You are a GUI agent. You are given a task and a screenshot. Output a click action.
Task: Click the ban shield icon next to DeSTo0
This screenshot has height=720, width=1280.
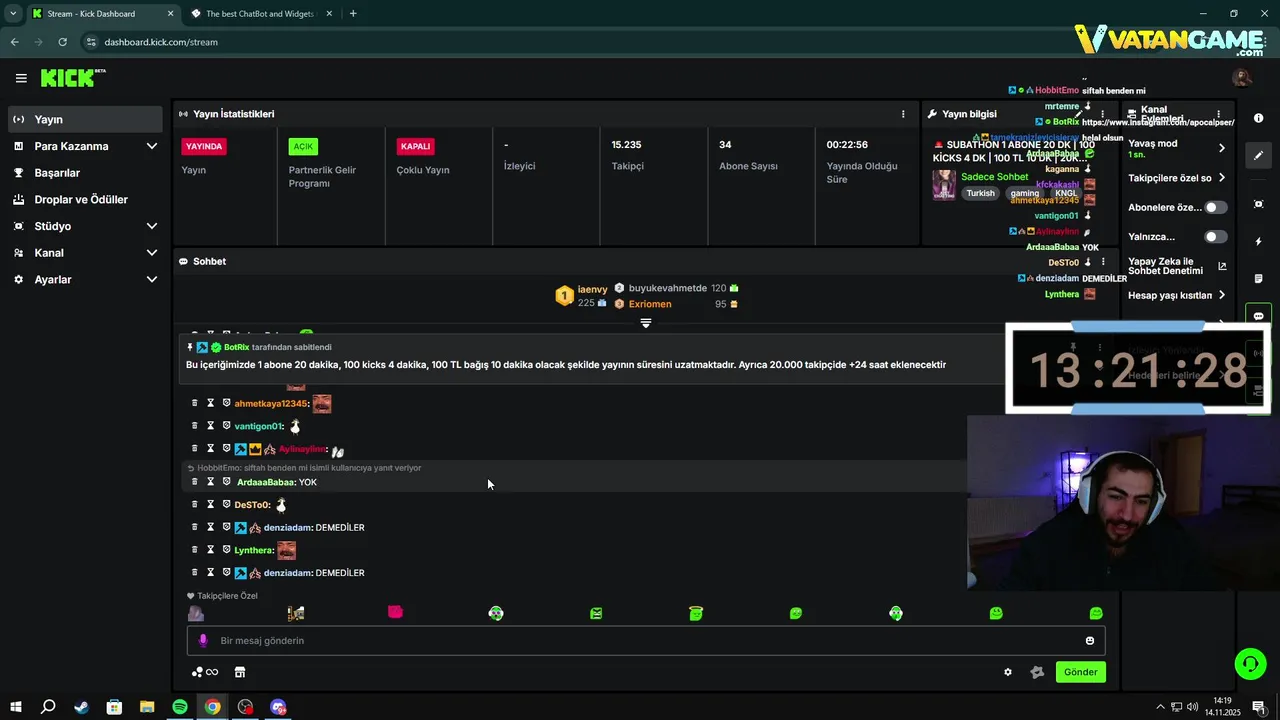point(226,504)
